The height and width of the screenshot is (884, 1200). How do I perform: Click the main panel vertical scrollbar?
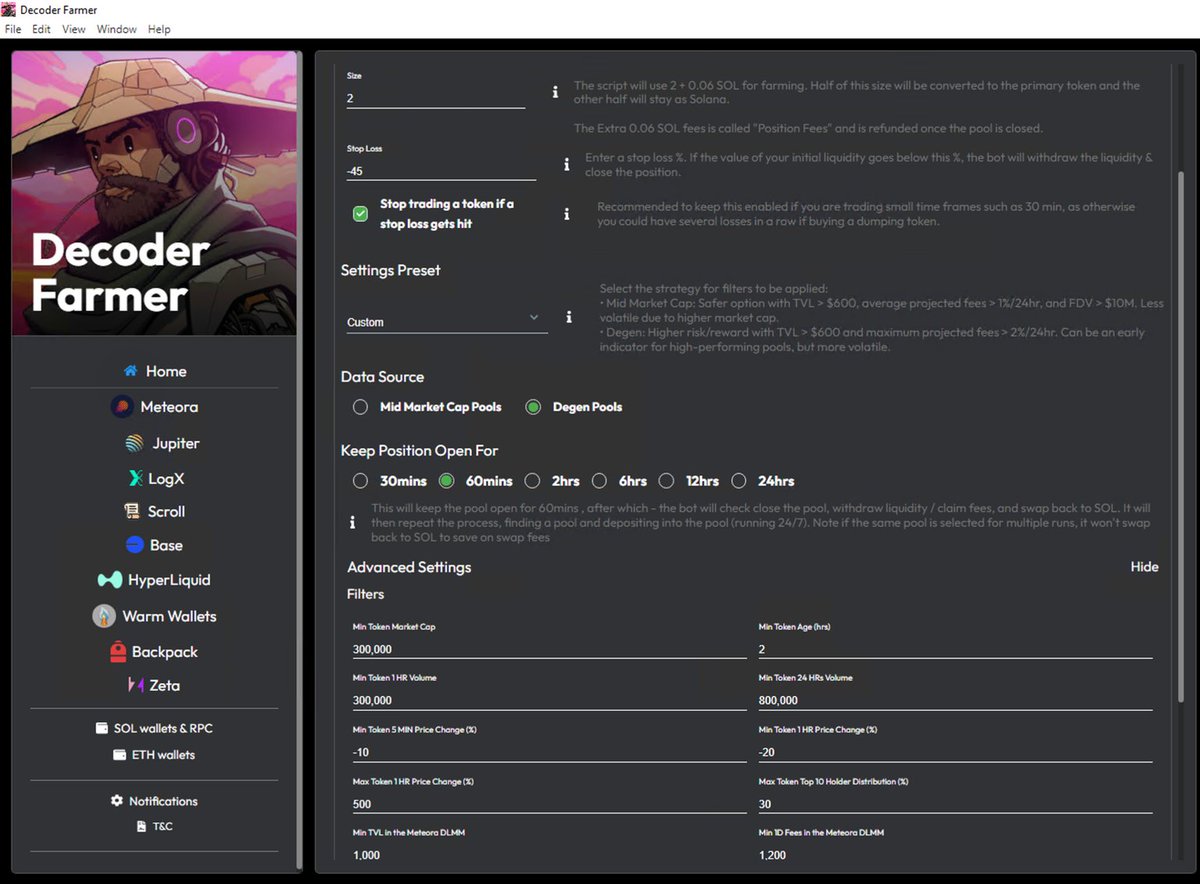click(1180, 436)
